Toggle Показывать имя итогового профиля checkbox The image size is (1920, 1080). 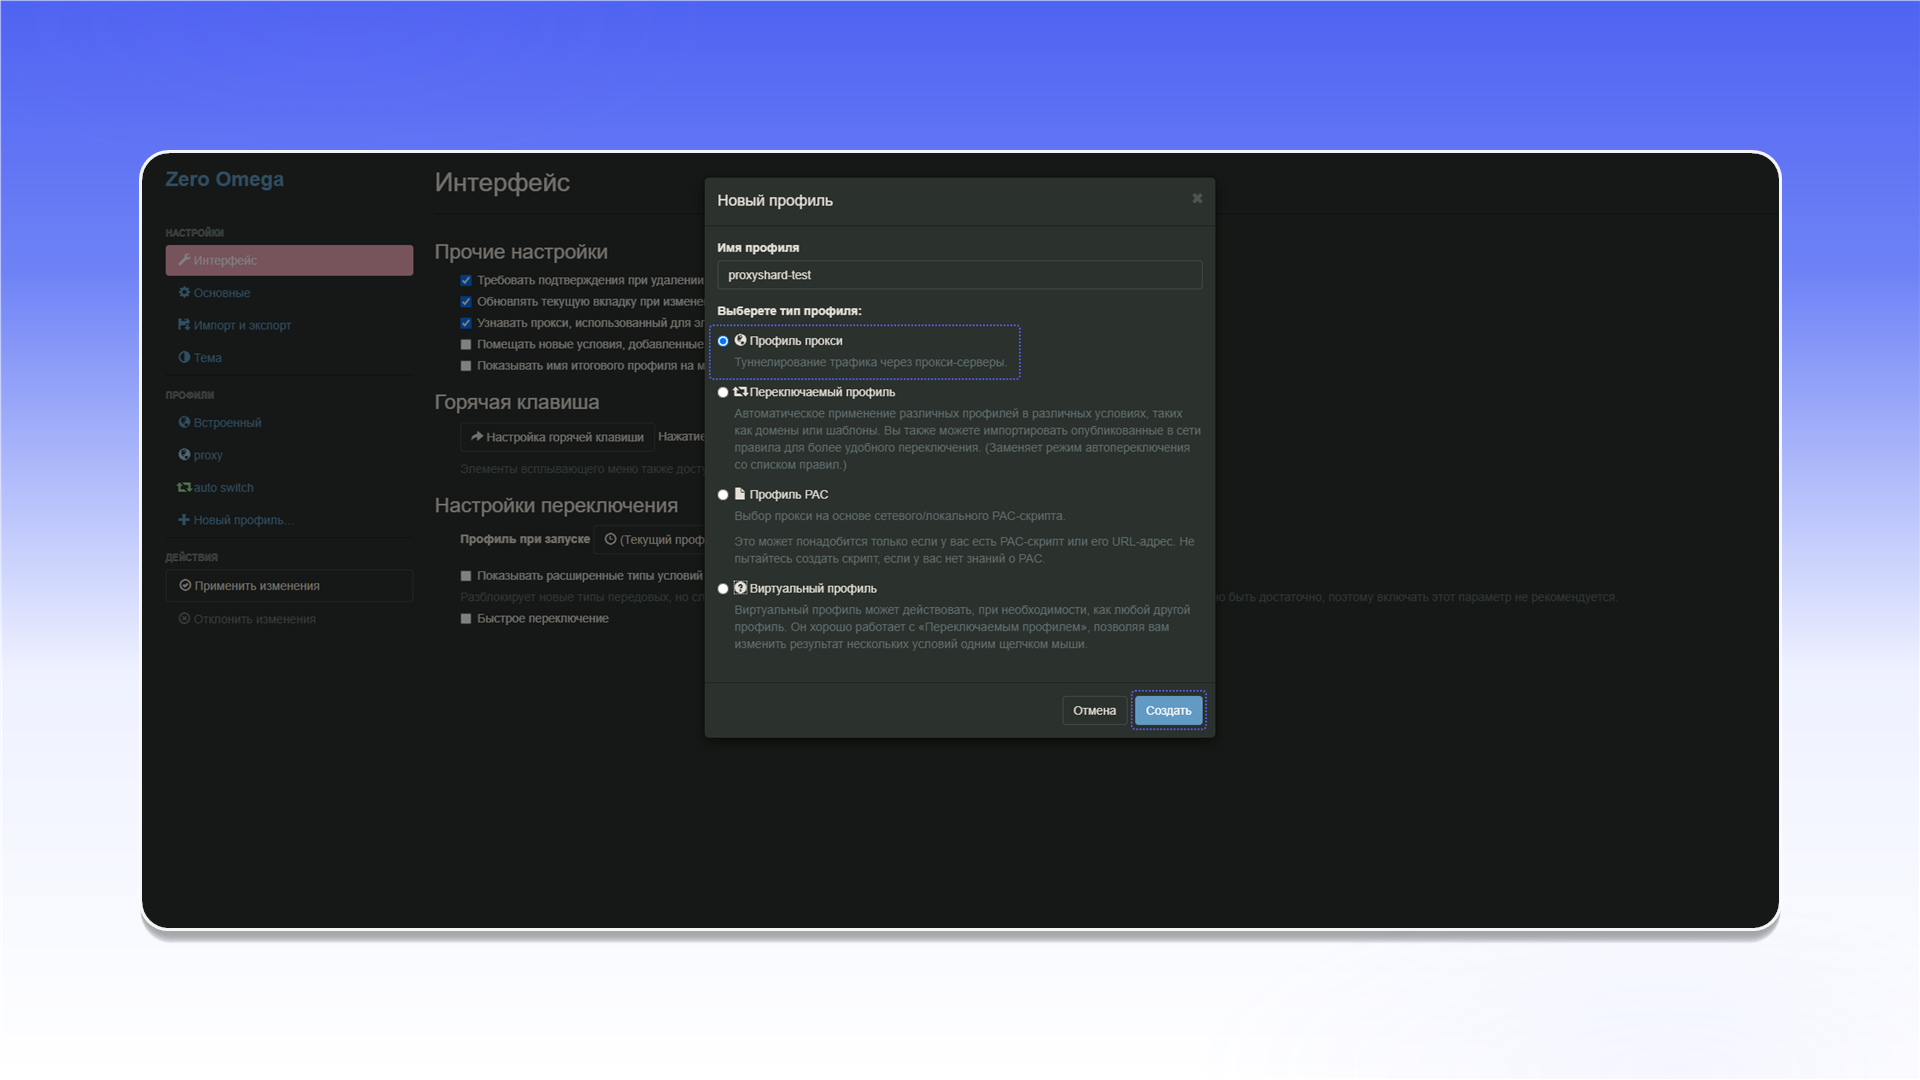point(466,366)
